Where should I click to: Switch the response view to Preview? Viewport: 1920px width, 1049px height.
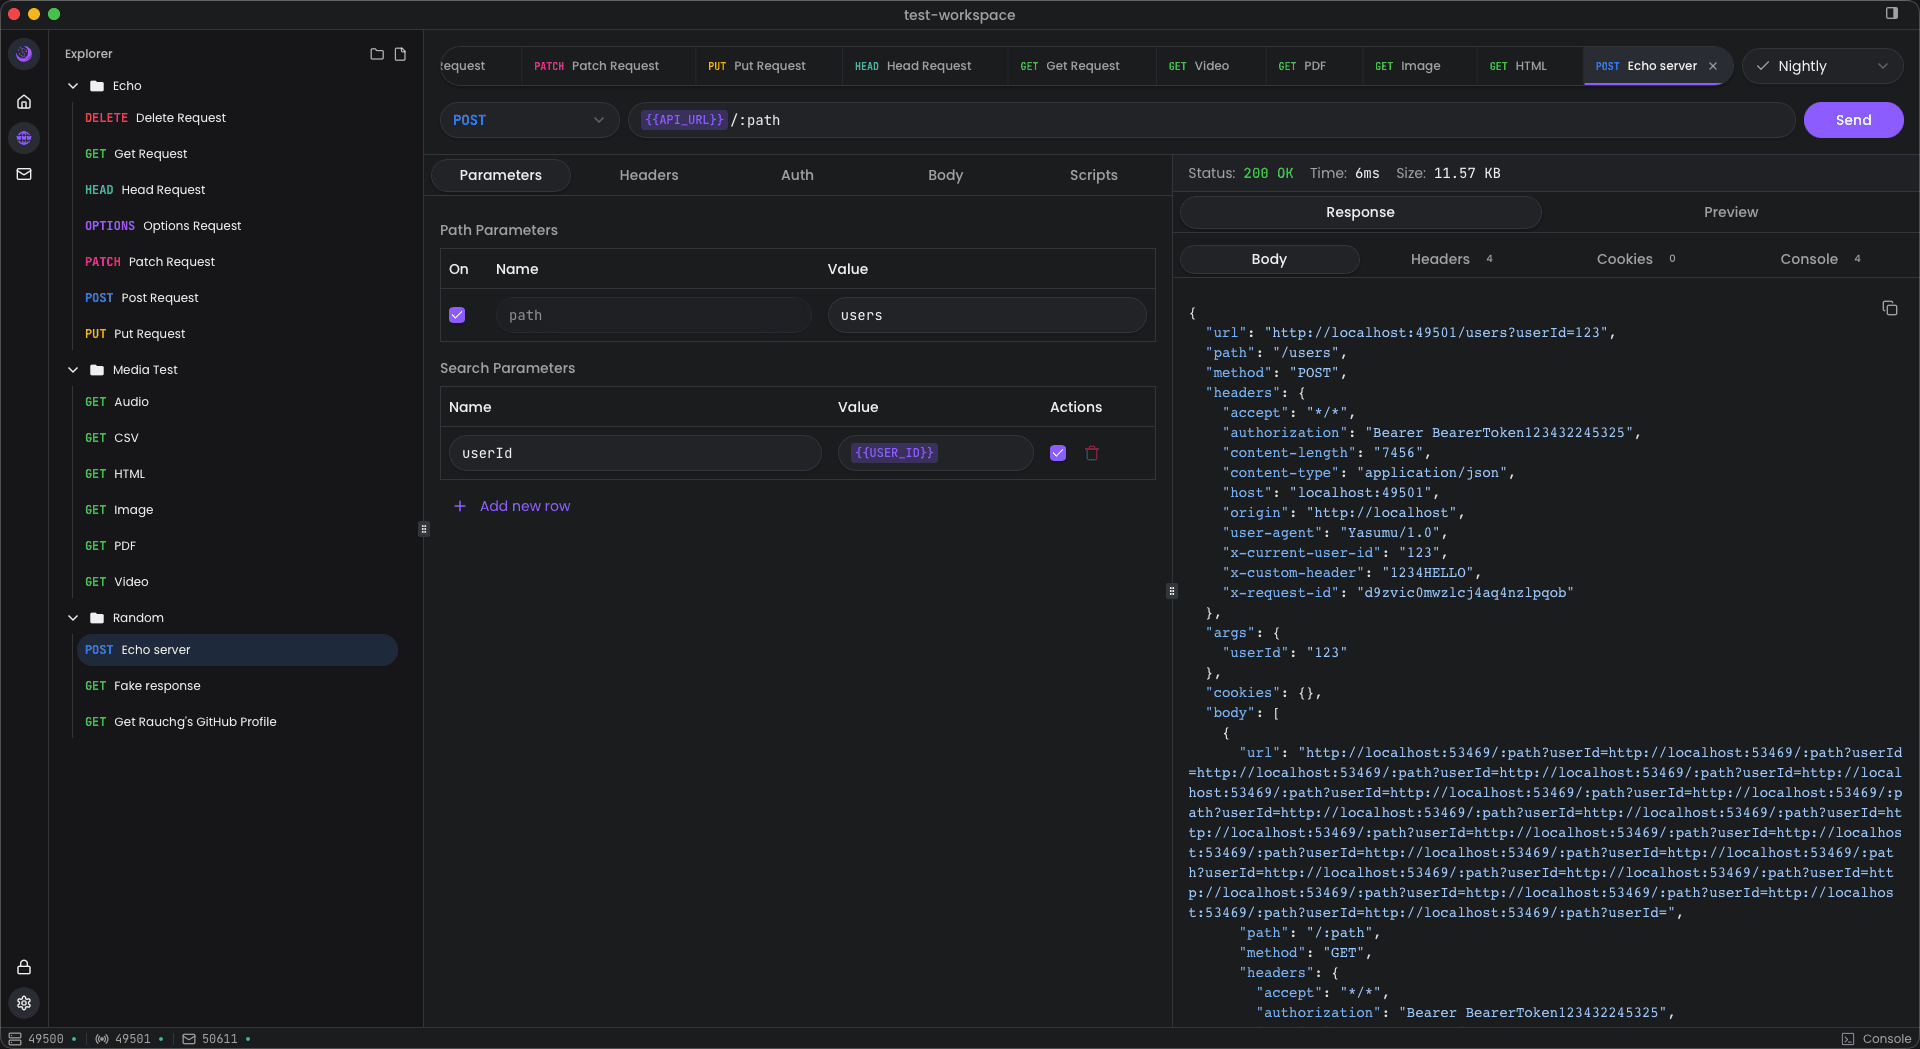tap(1731, 212)
